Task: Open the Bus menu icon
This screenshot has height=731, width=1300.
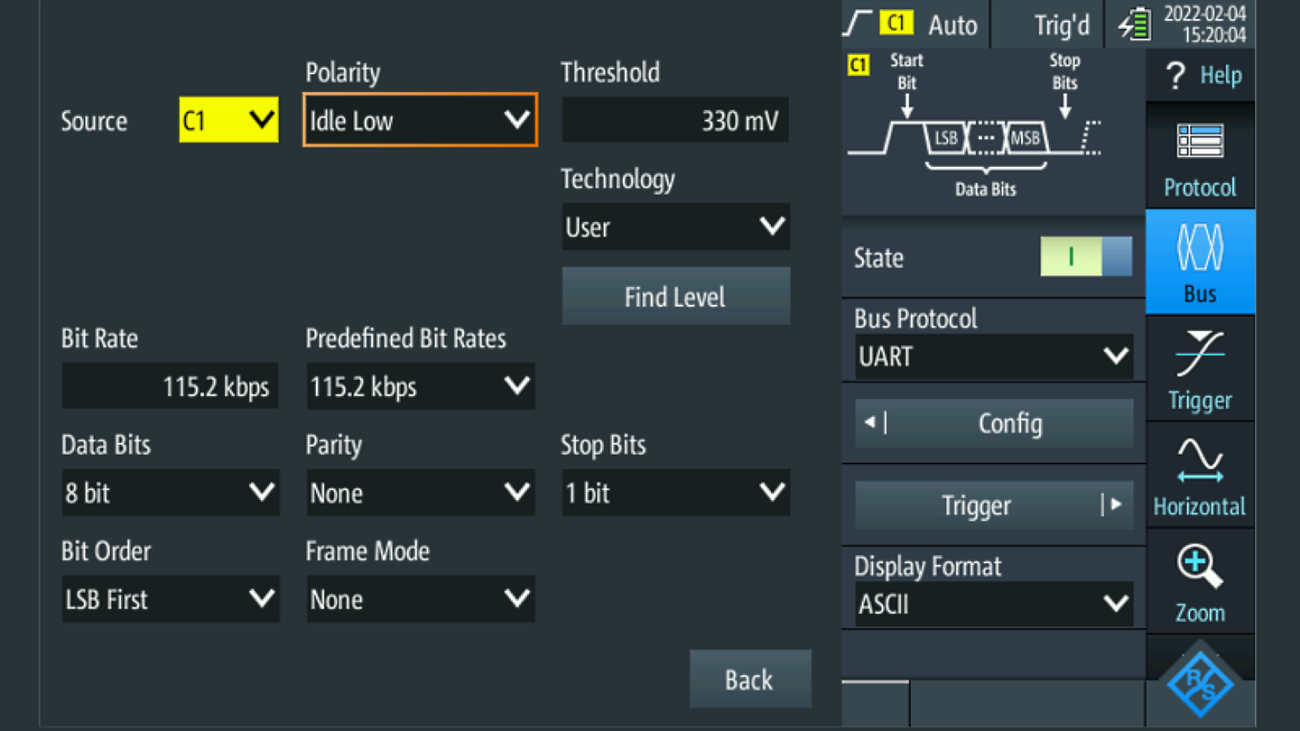Action: [1199, 249]
